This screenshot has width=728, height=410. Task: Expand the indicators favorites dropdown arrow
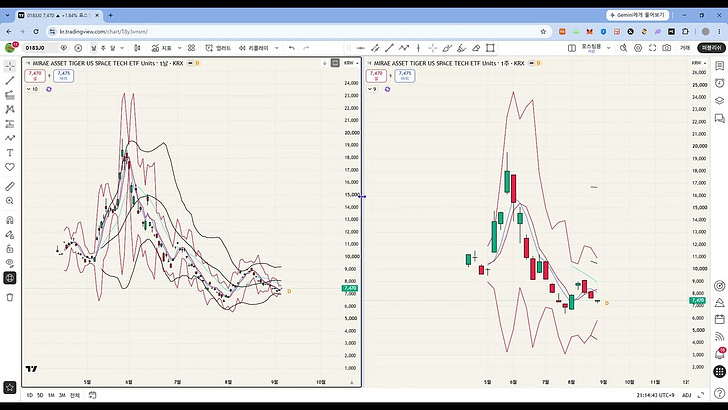click(x=180, y=48)
